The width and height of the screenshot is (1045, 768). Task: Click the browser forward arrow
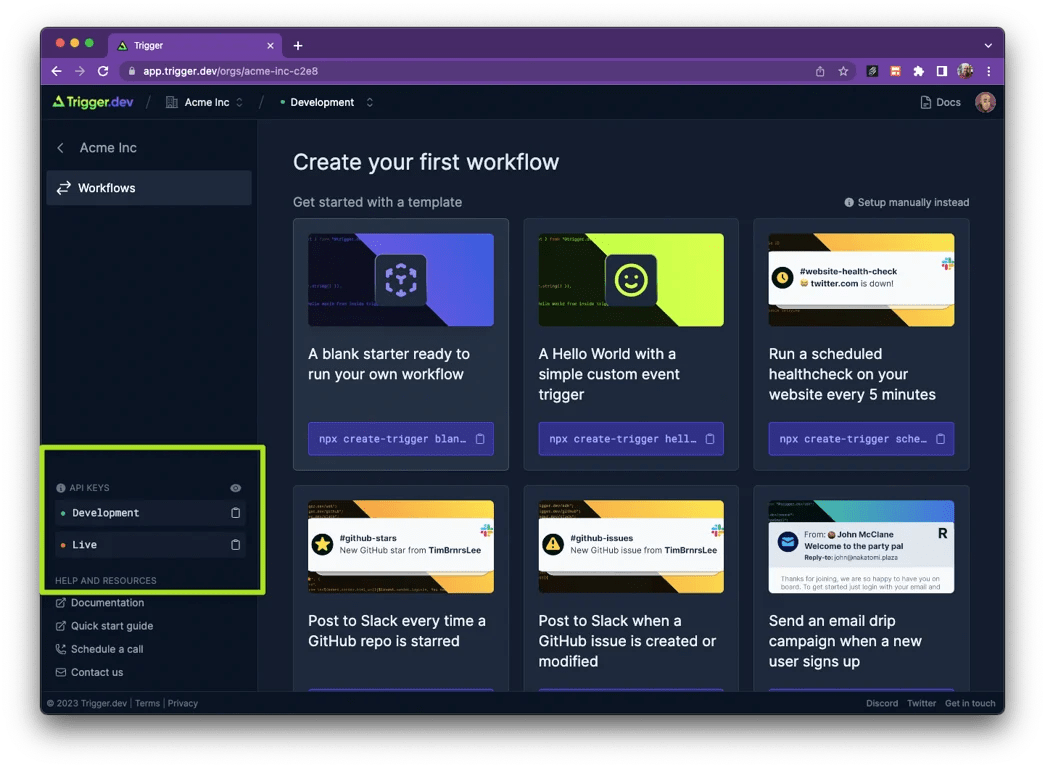coord(80,71)
